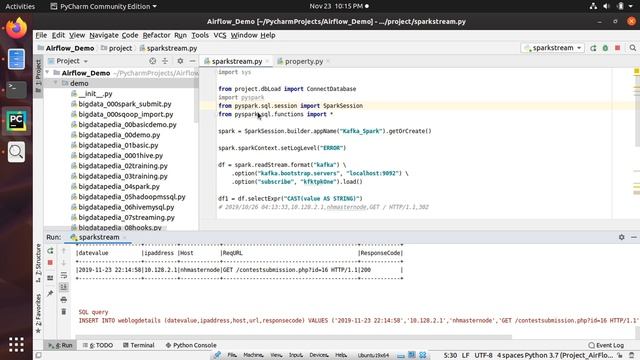Viewport: 640px width, 360px height.
Task: Rerun sparkstream from the top toolbar
Action: coord(593,48)
